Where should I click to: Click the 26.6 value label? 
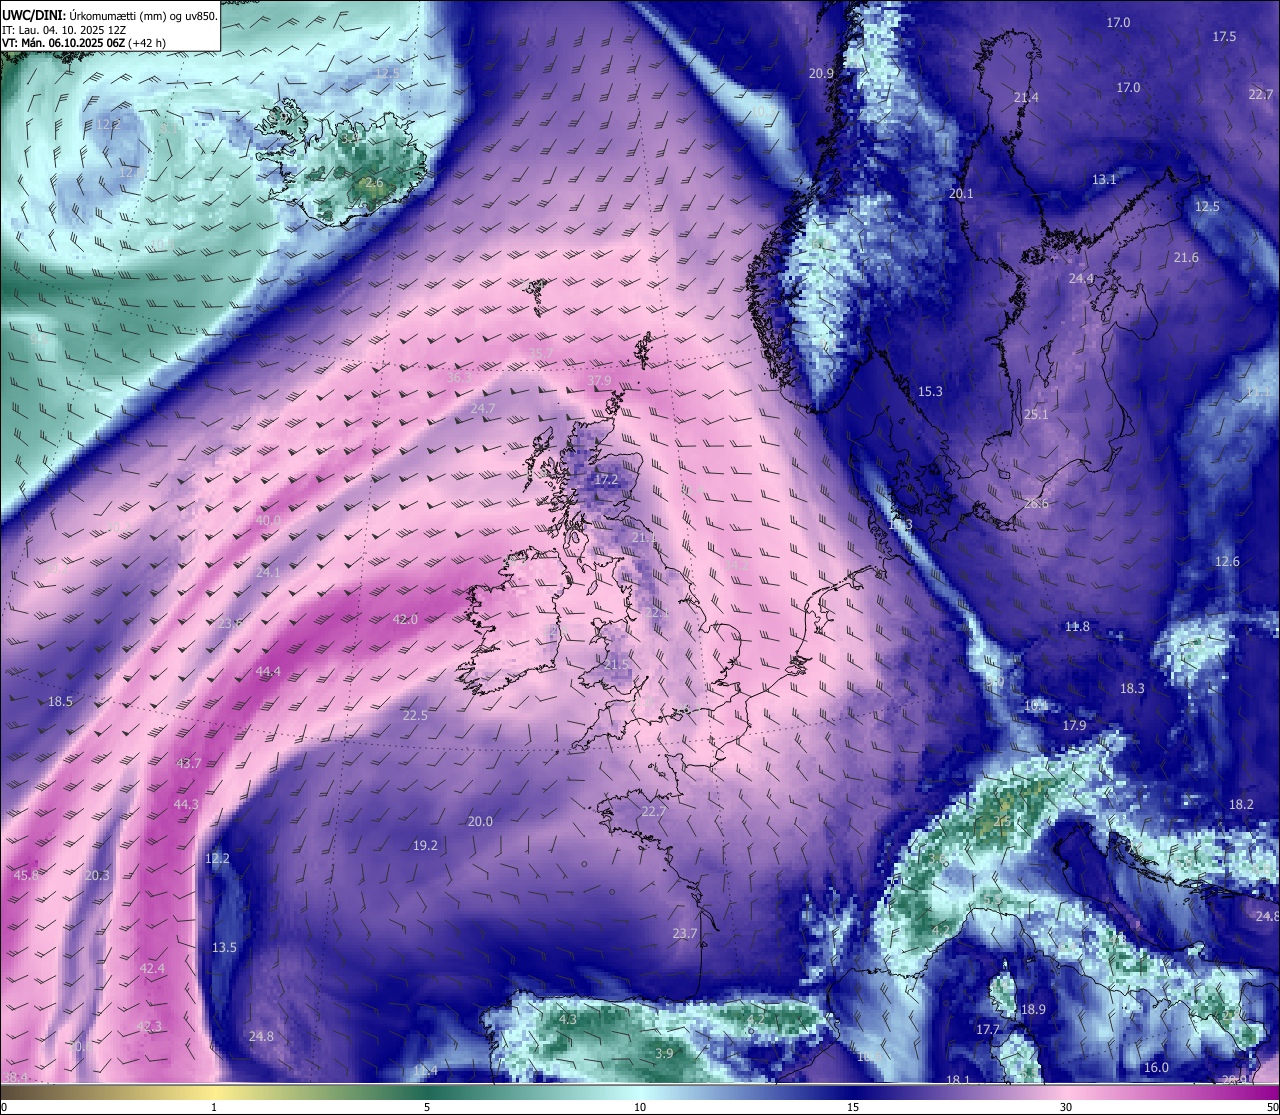(x=1037, y=504)
